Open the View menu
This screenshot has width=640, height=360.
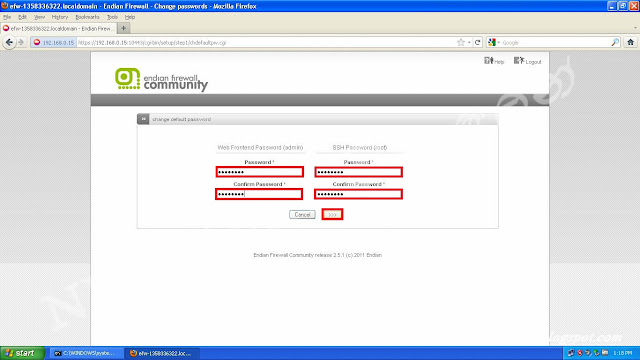[39, 17]
